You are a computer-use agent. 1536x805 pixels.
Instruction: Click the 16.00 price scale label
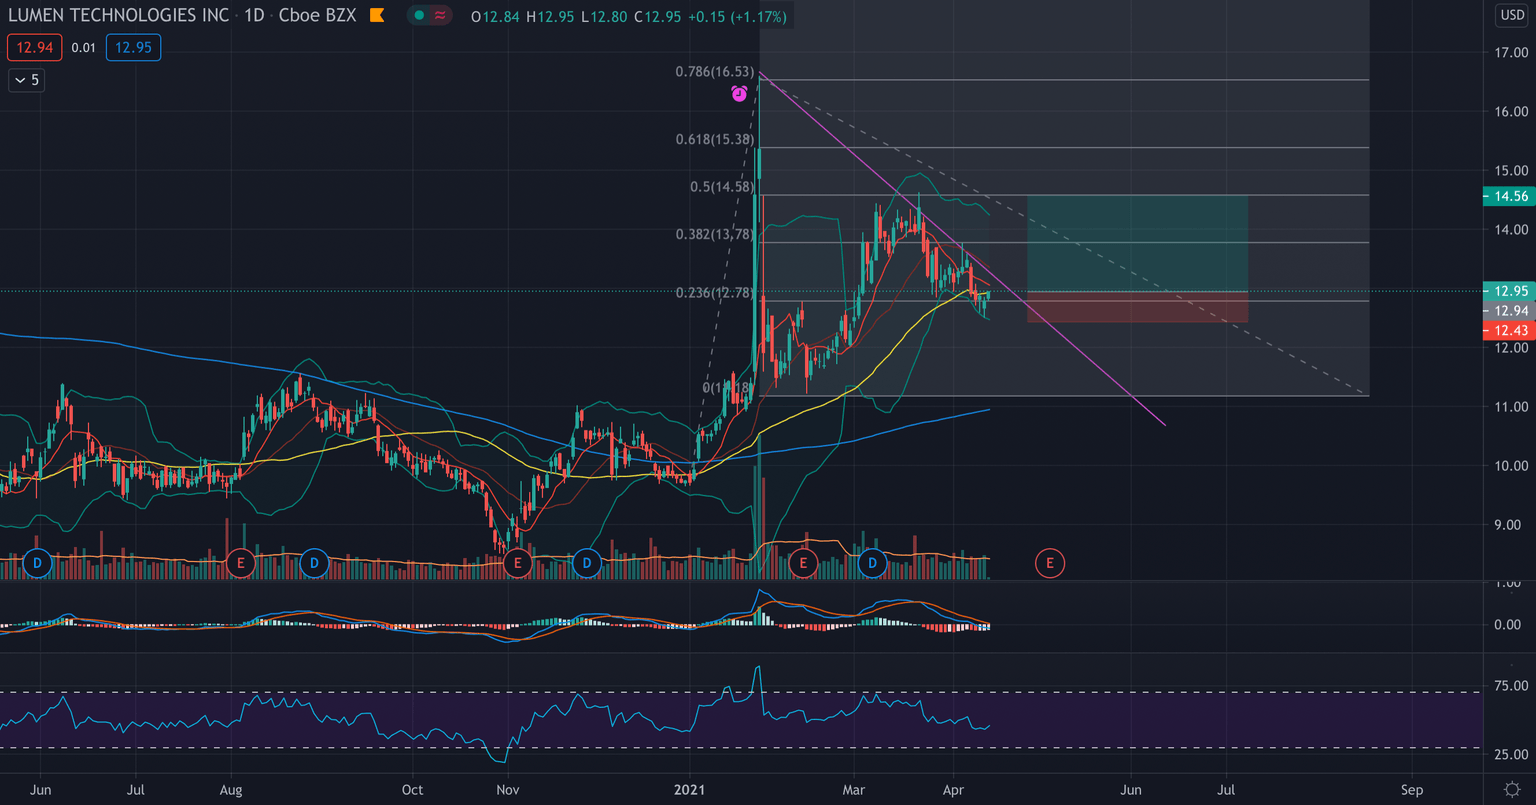(x=1510, y=111)
